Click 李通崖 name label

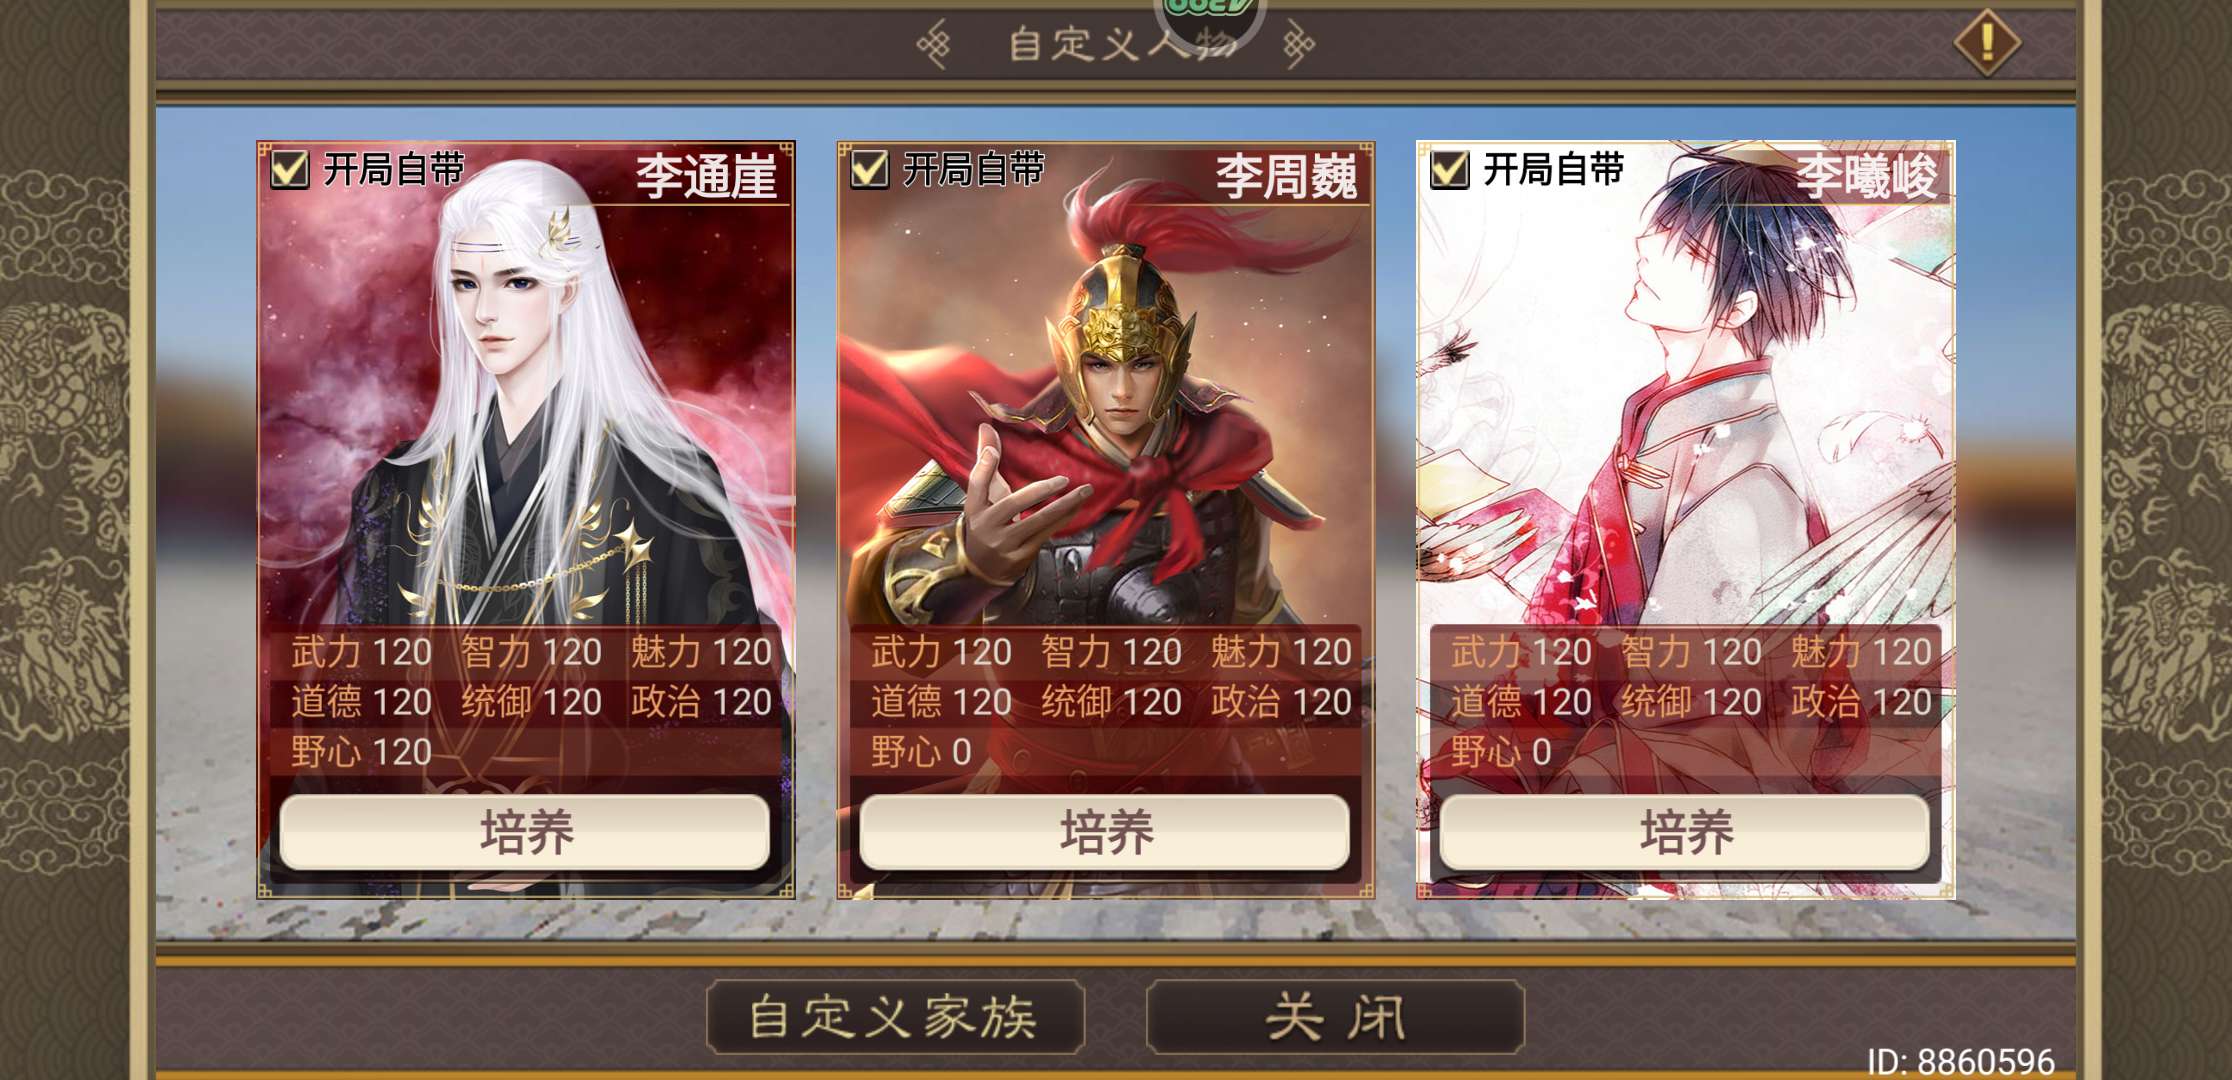(706, 177)
